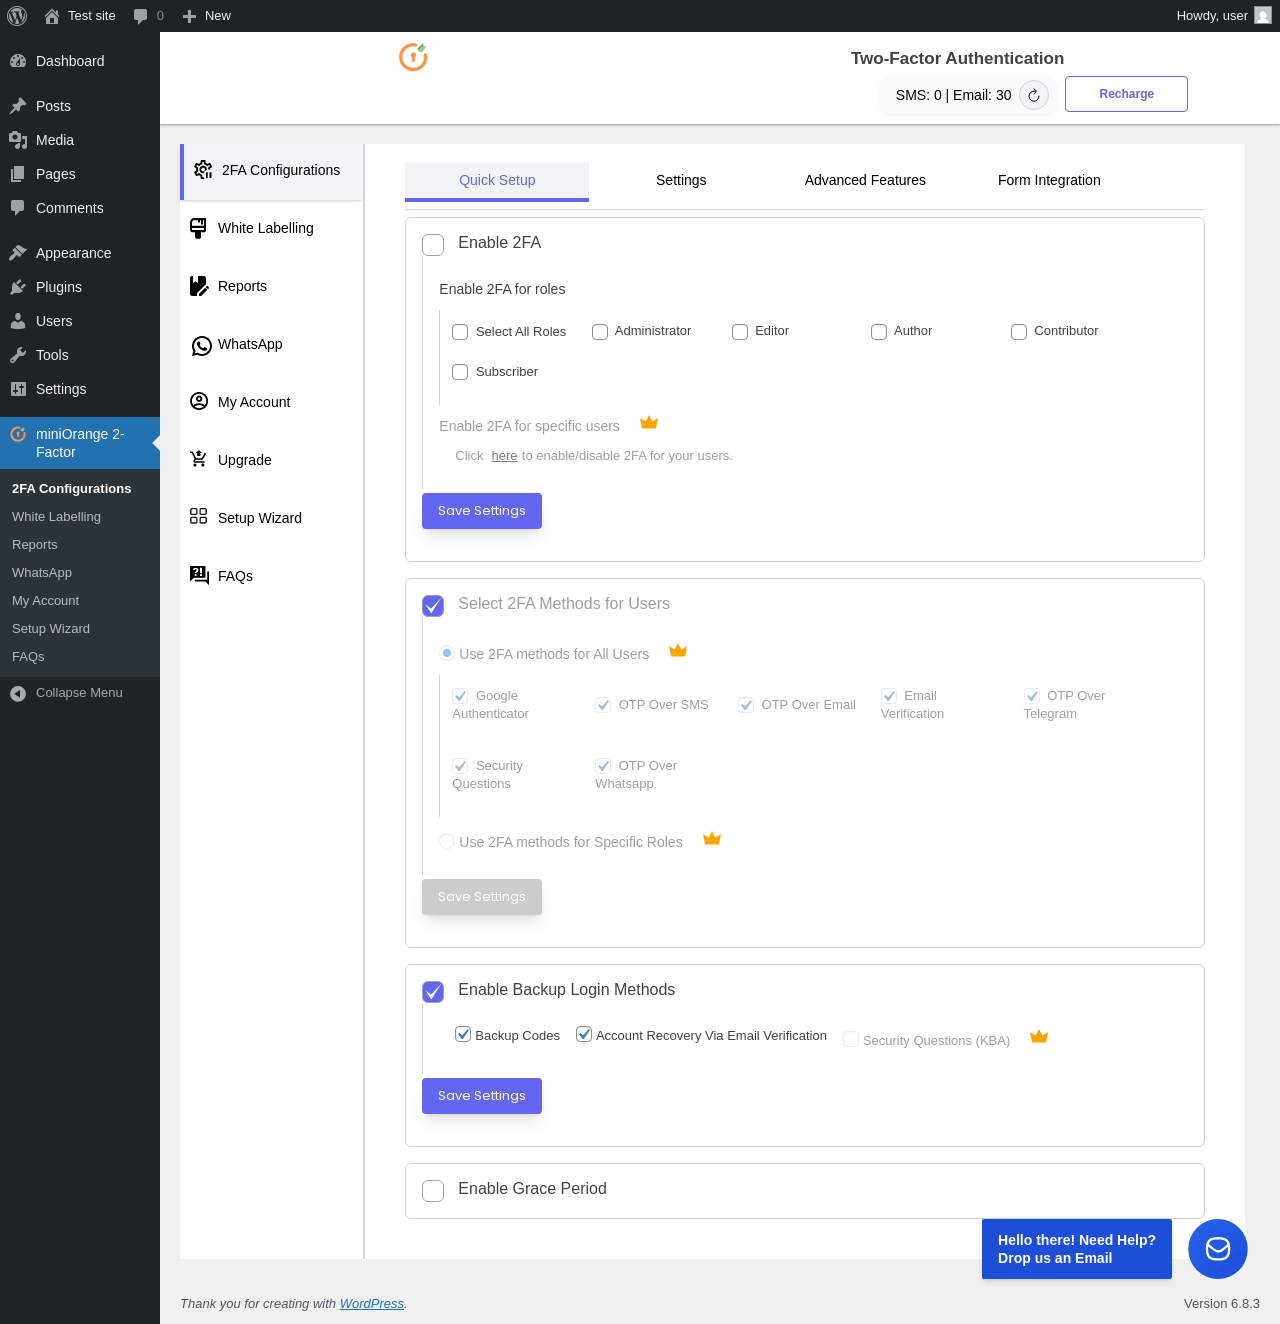Check the Subscriber role checkbox
This screenshot has height=1324, width=1280.
coord(460,372)
